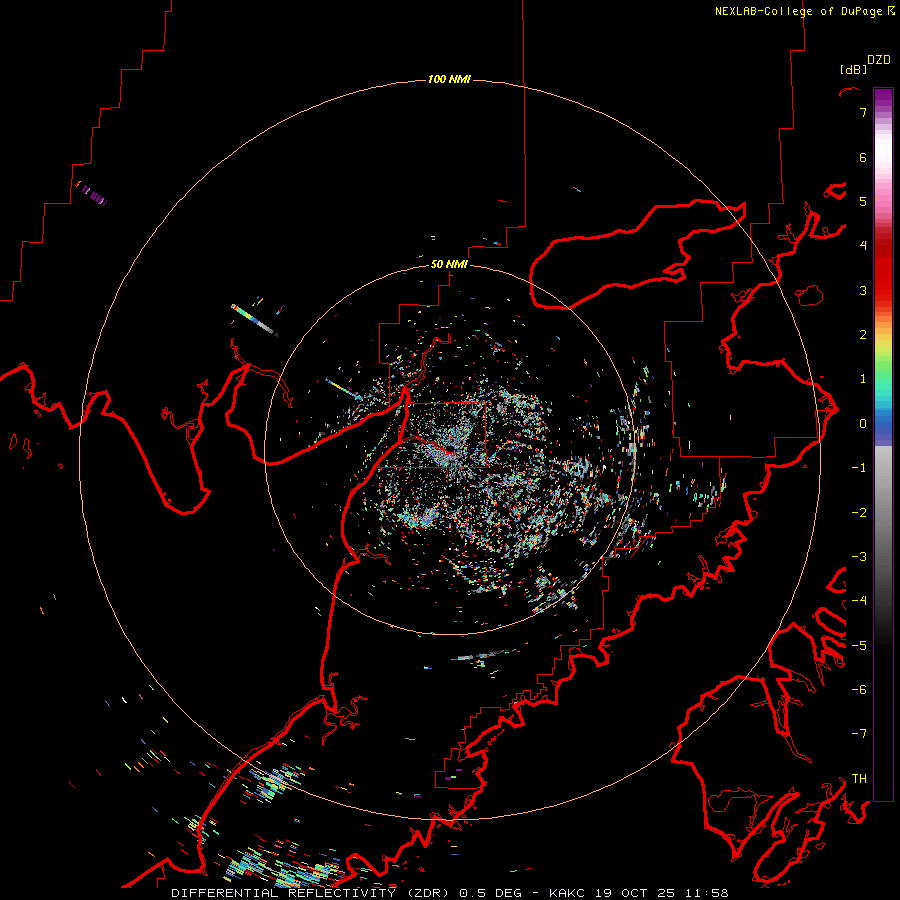Click the -7 value on the color scale
The height and width of the screenshot is (900, 900).
coord(859,734)
